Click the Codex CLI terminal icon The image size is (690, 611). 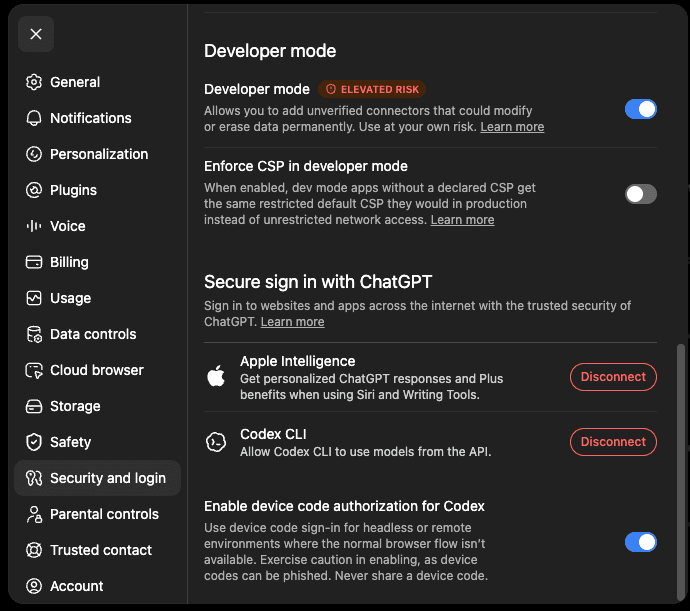216,442
